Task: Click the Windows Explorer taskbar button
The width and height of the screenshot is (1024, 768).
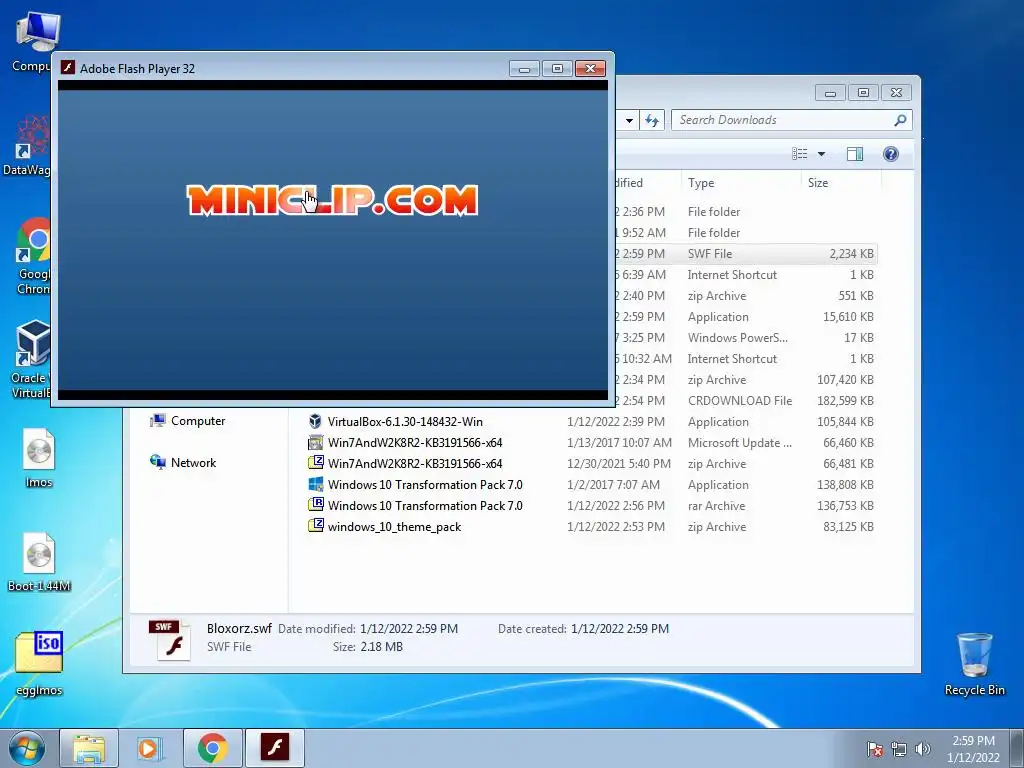Action: pyautogui.click(x=89, y=748)
